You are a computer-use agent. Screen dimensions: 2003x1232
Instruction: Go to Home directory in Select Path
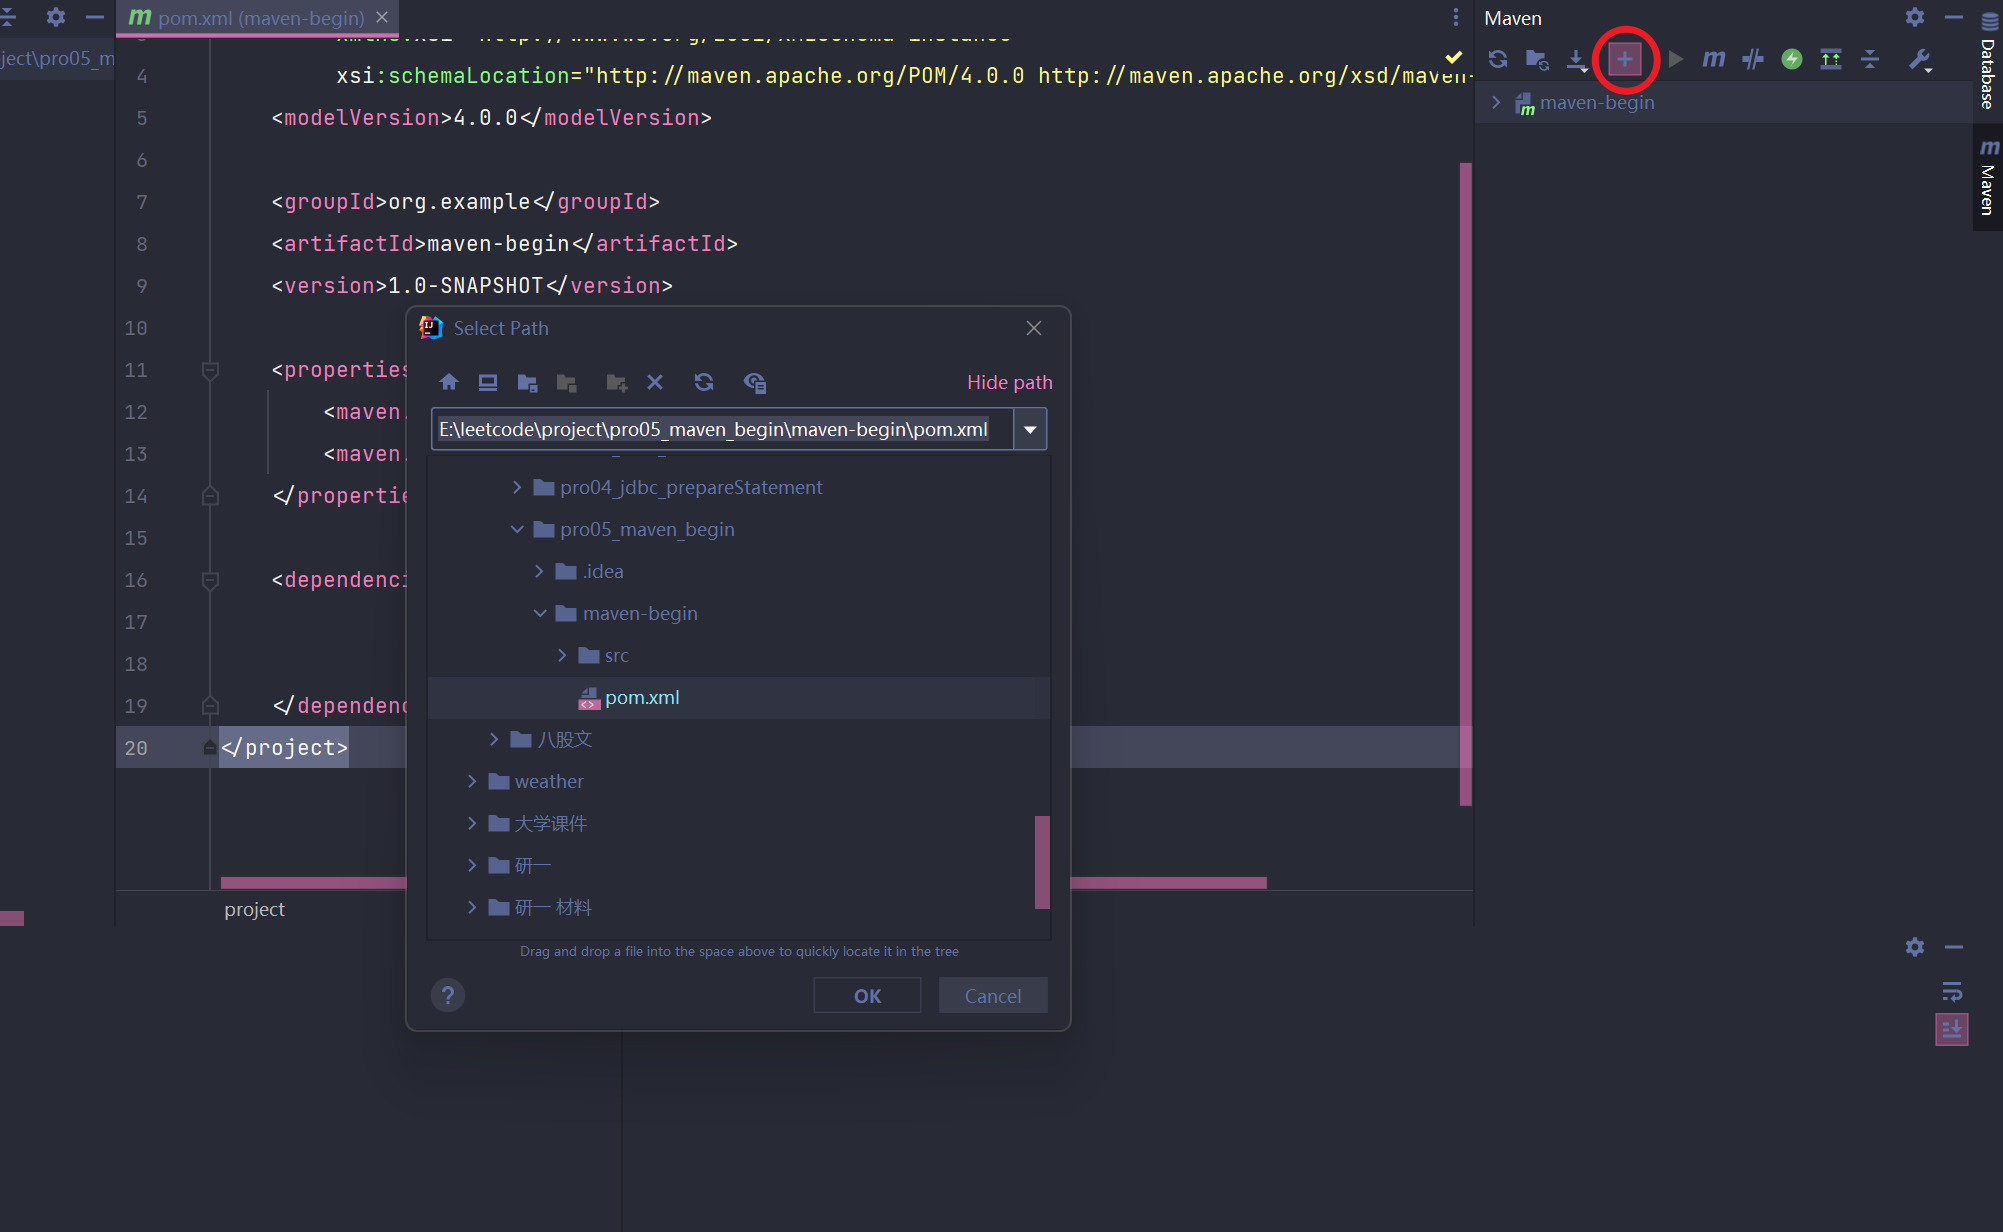(x=449, y=382)
